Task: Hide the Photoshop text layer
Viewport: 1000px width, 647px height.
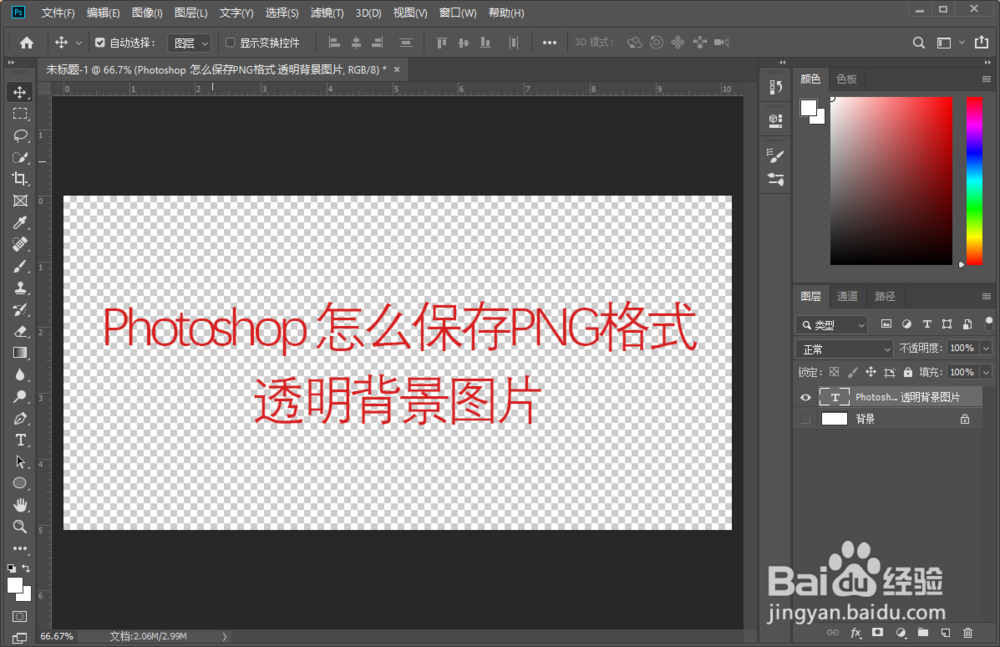Action: click(805, 397)
